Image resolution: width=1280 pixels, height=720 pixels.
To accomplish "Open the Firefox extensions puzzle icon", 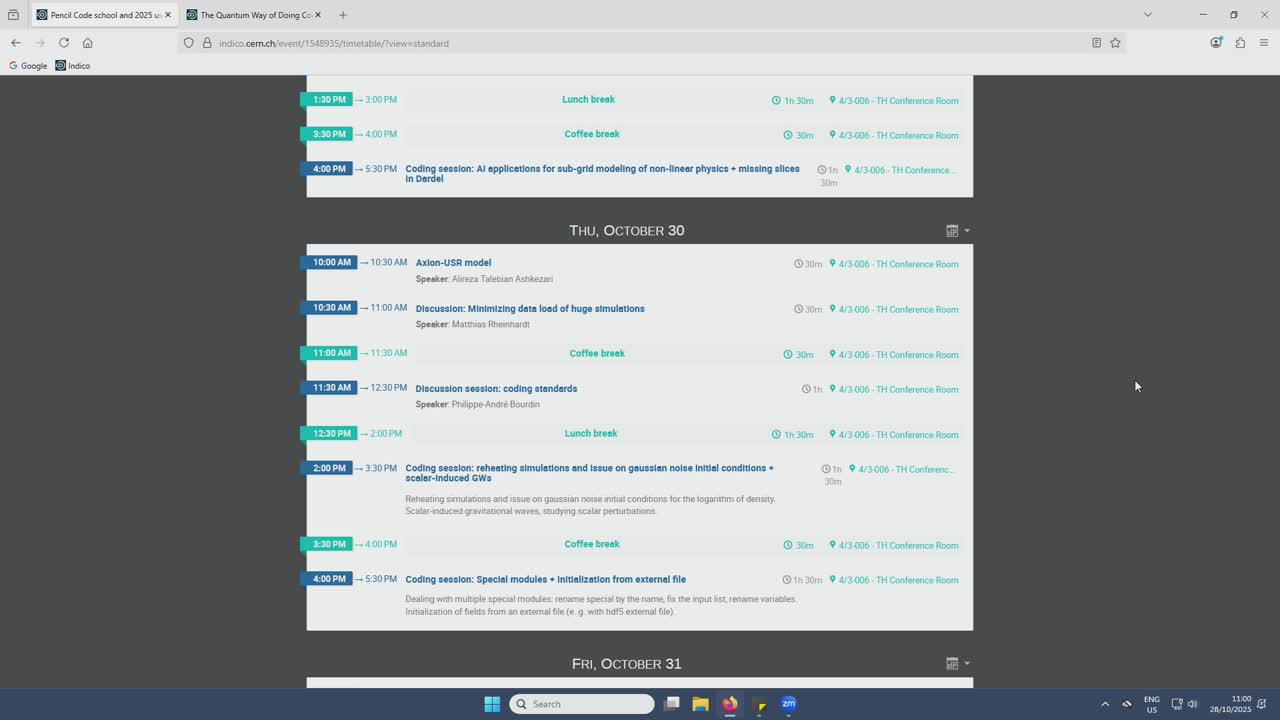I will pos(1240,43).
